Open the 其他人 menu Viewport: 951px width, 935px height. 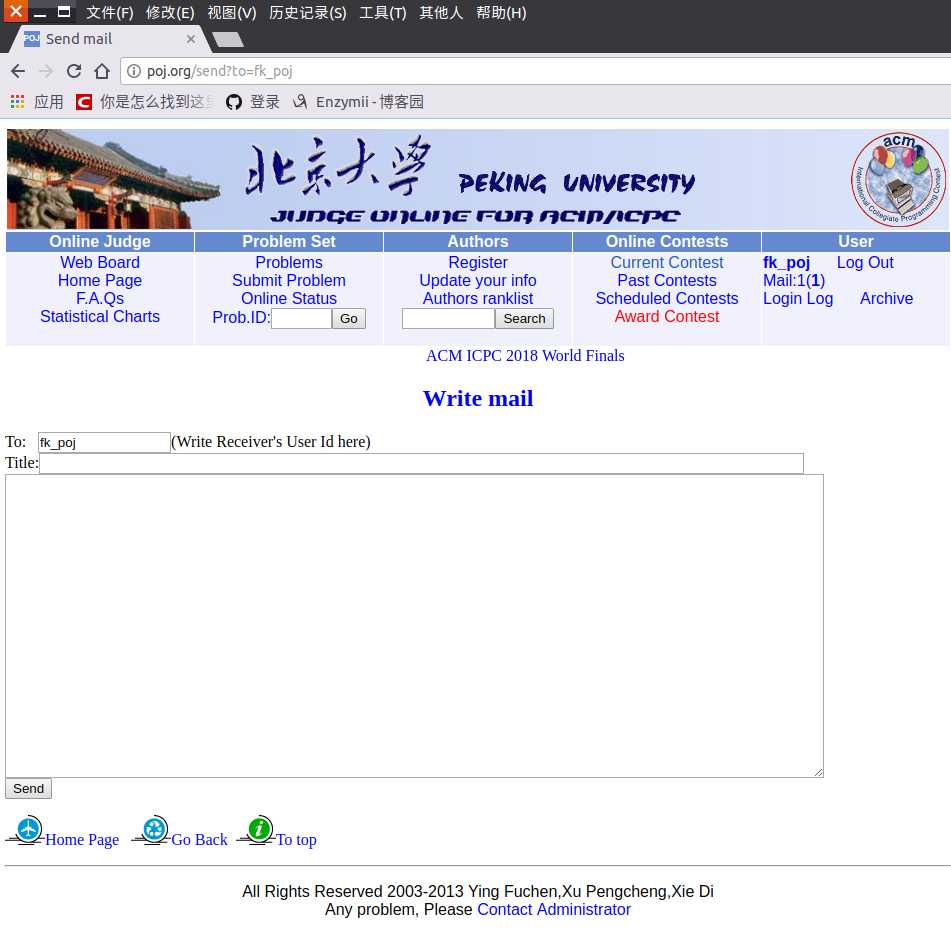(x=441, y=12)
